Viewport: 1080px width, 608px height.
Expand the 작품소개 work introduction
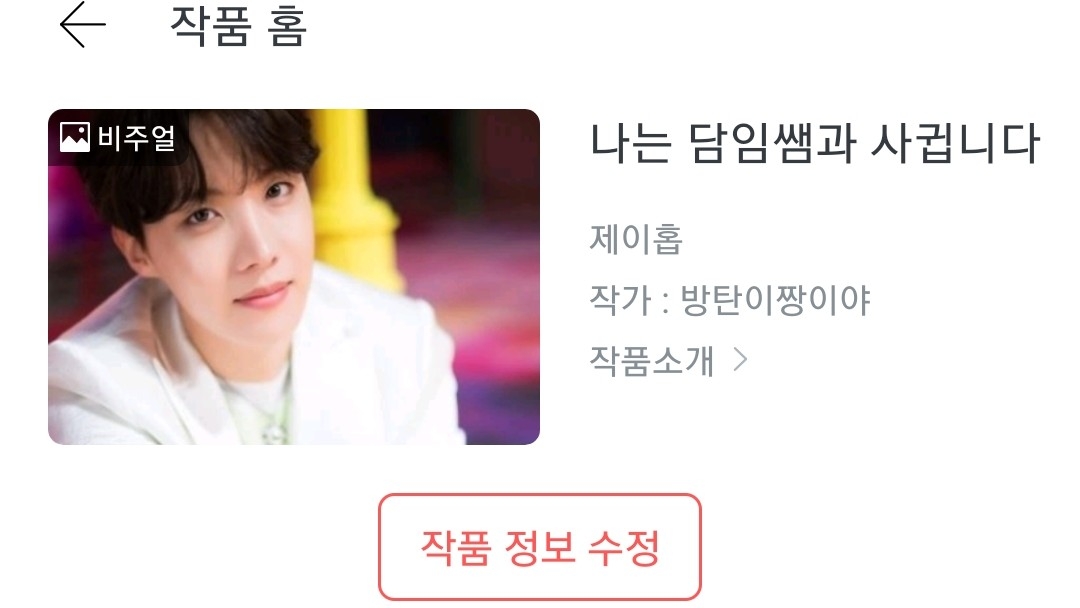tap(668, 360)
